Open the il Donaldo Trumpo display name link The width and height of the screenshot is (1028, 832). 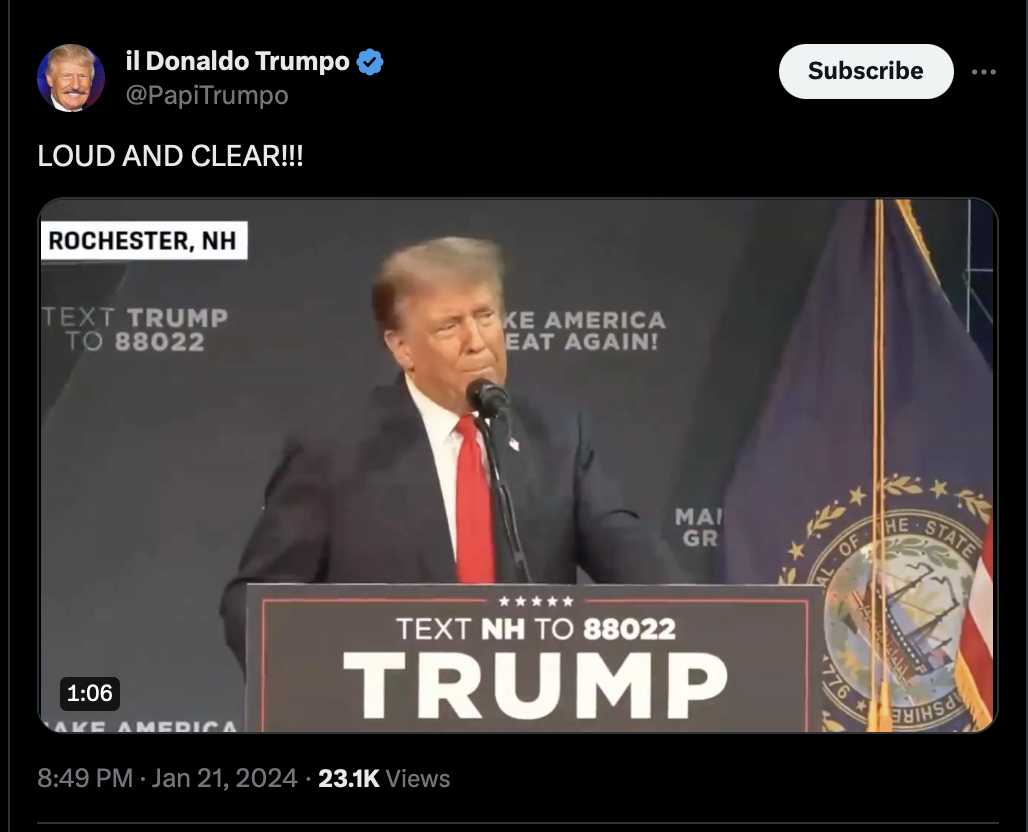coord(237,61)
